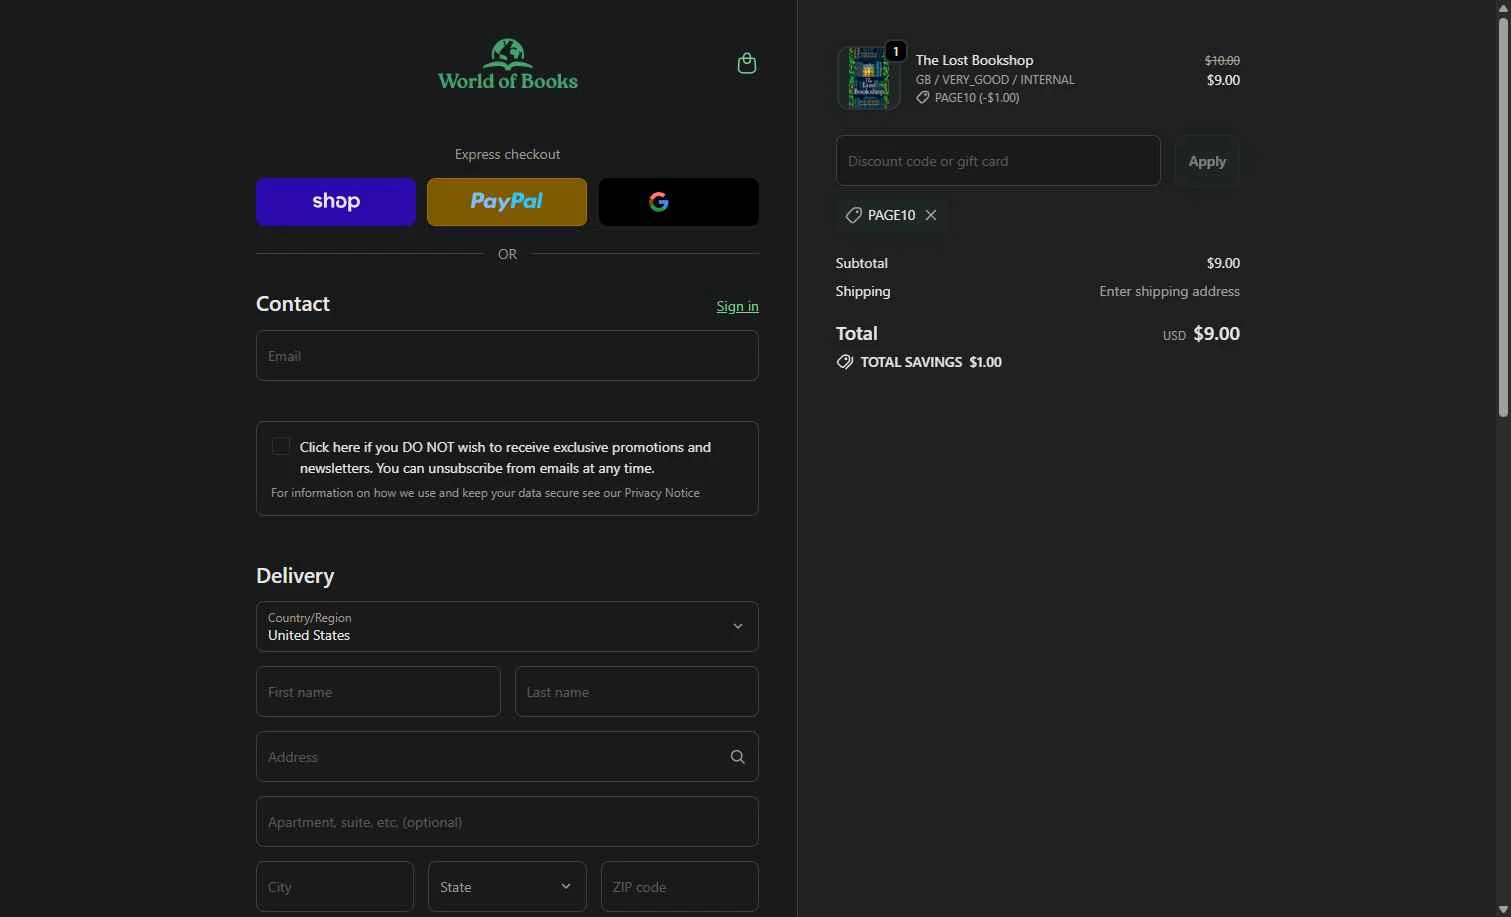
Task: Click the 'Delivery' section heading
Action: 295,576
